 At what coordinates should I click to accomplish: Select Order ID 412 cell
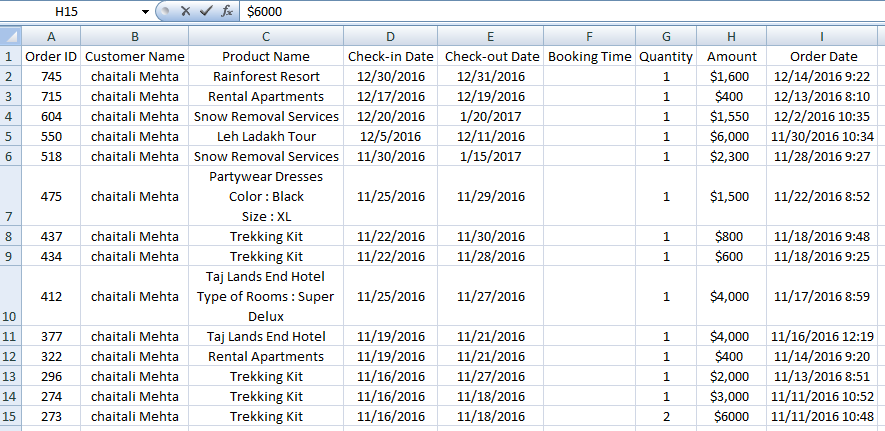pos(51,296)
